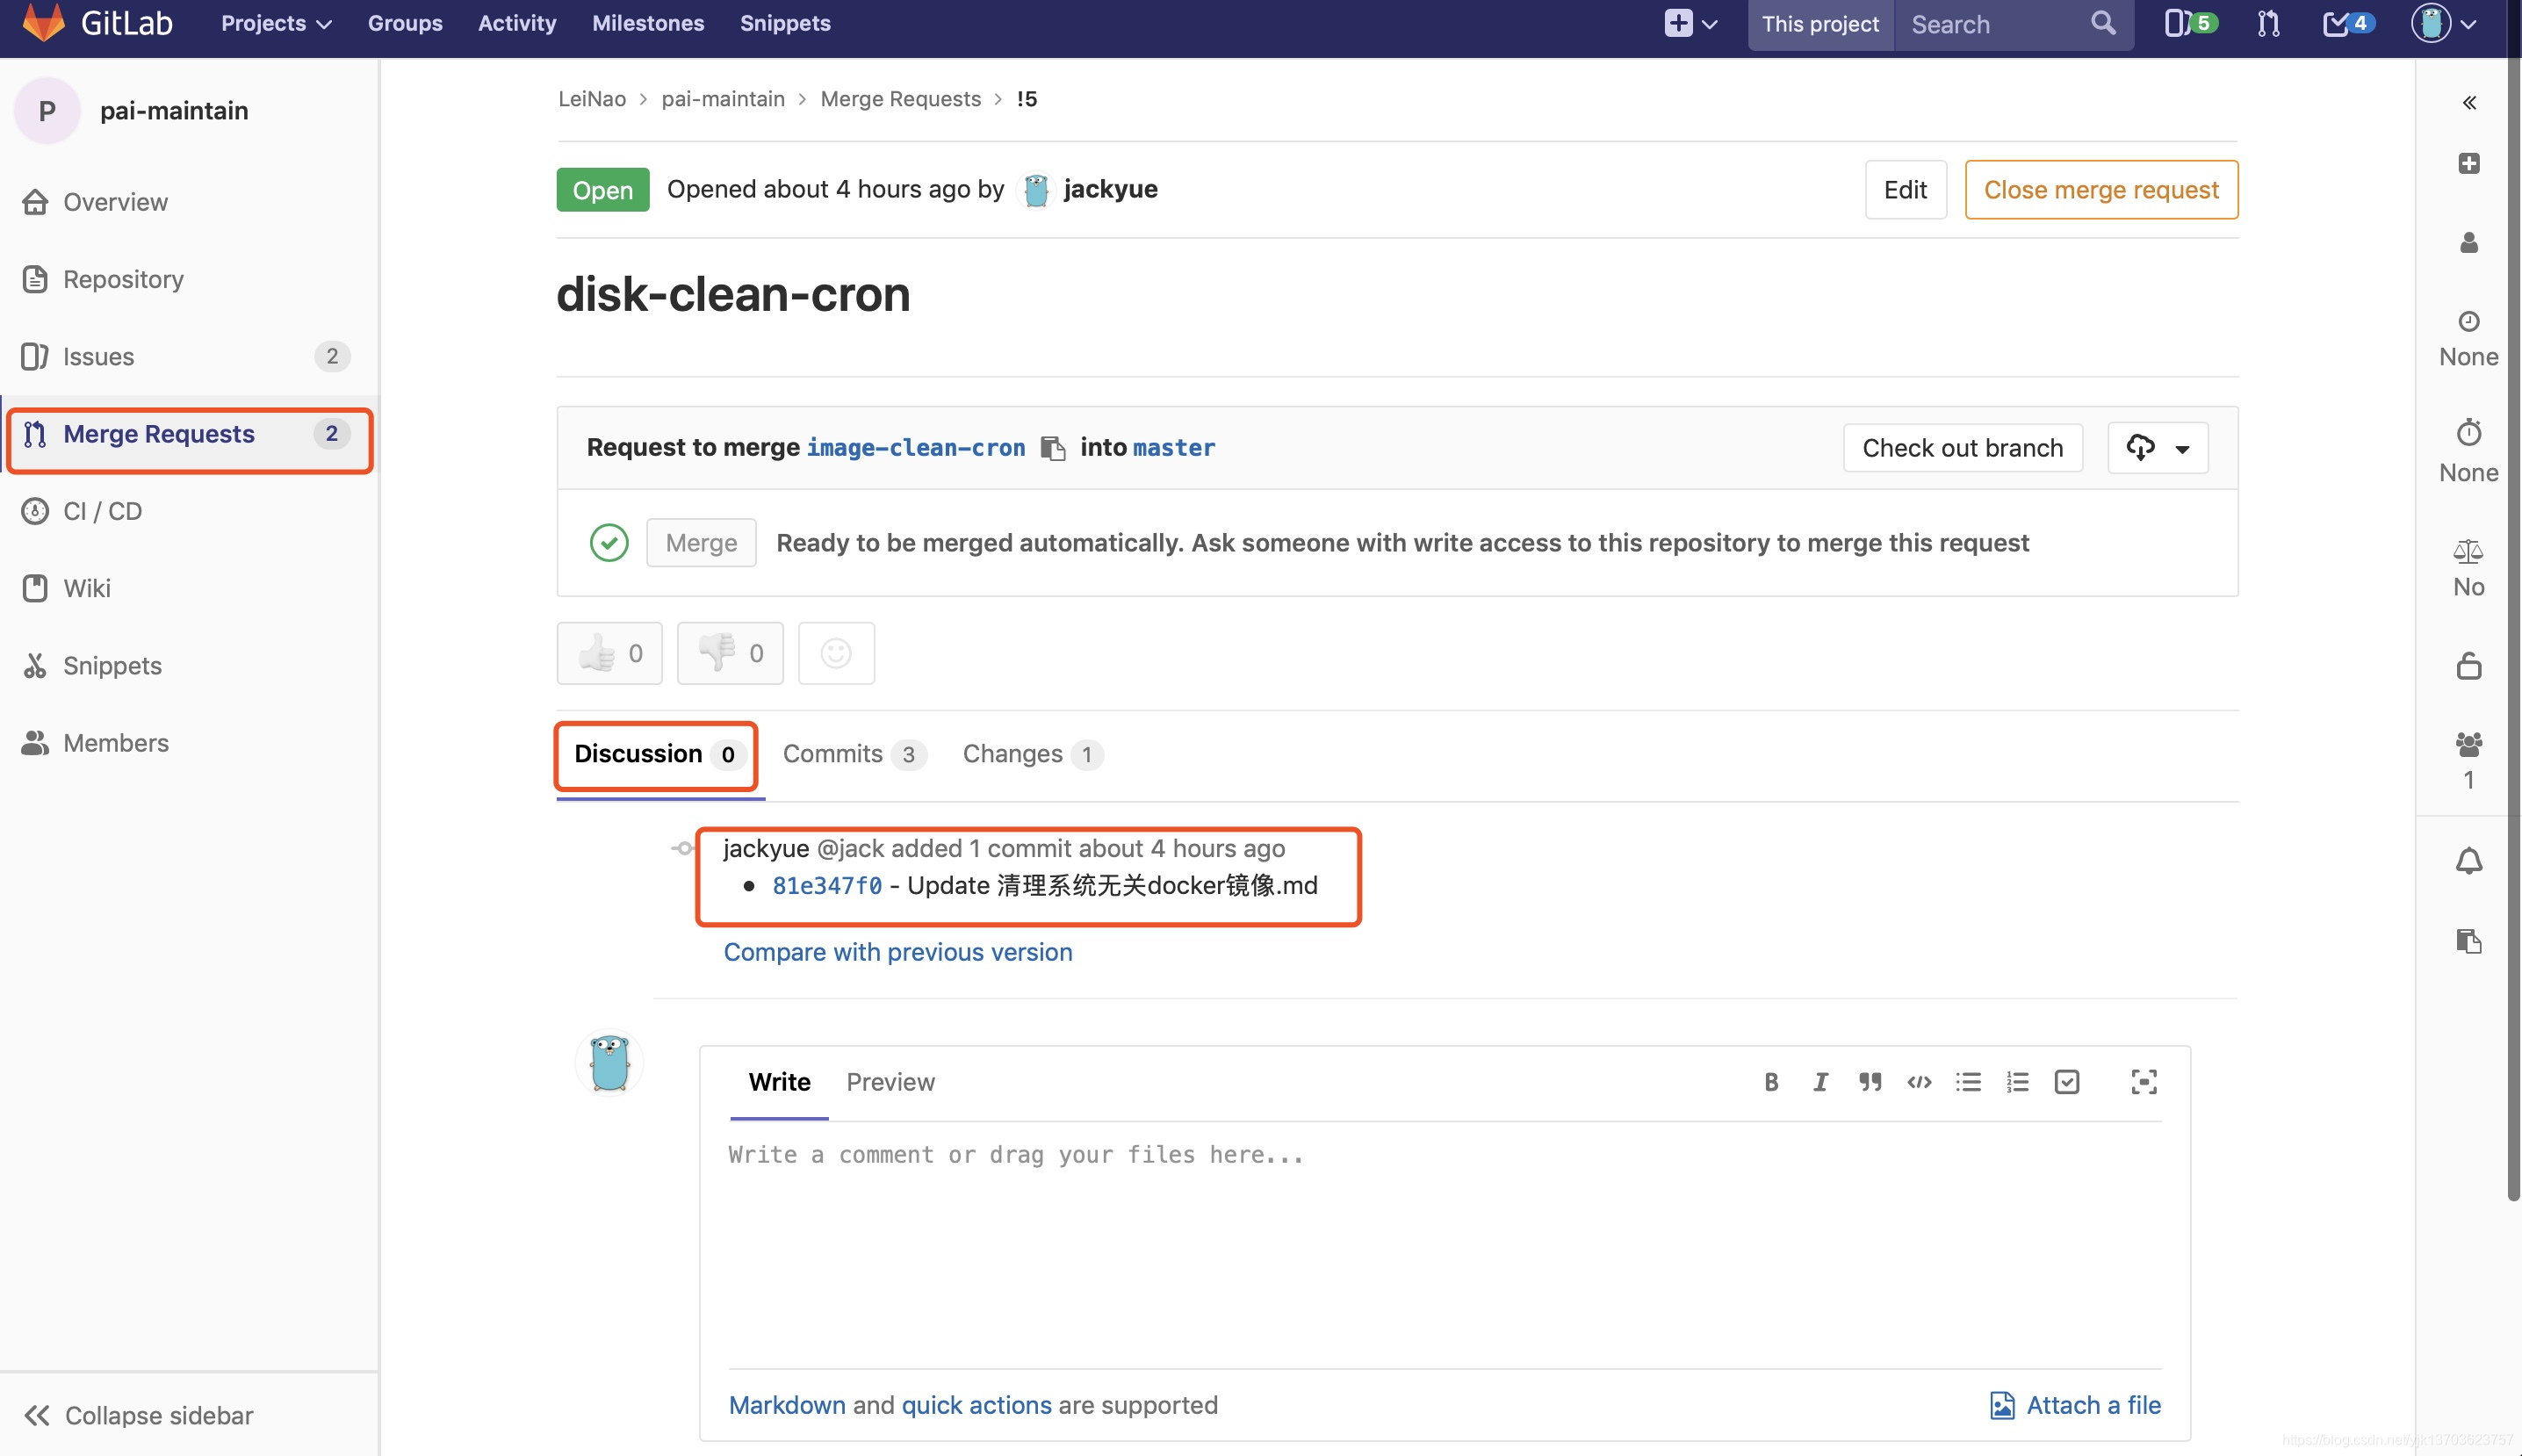Open master branch link
2522x1456 pixels.
[1174, 448]
